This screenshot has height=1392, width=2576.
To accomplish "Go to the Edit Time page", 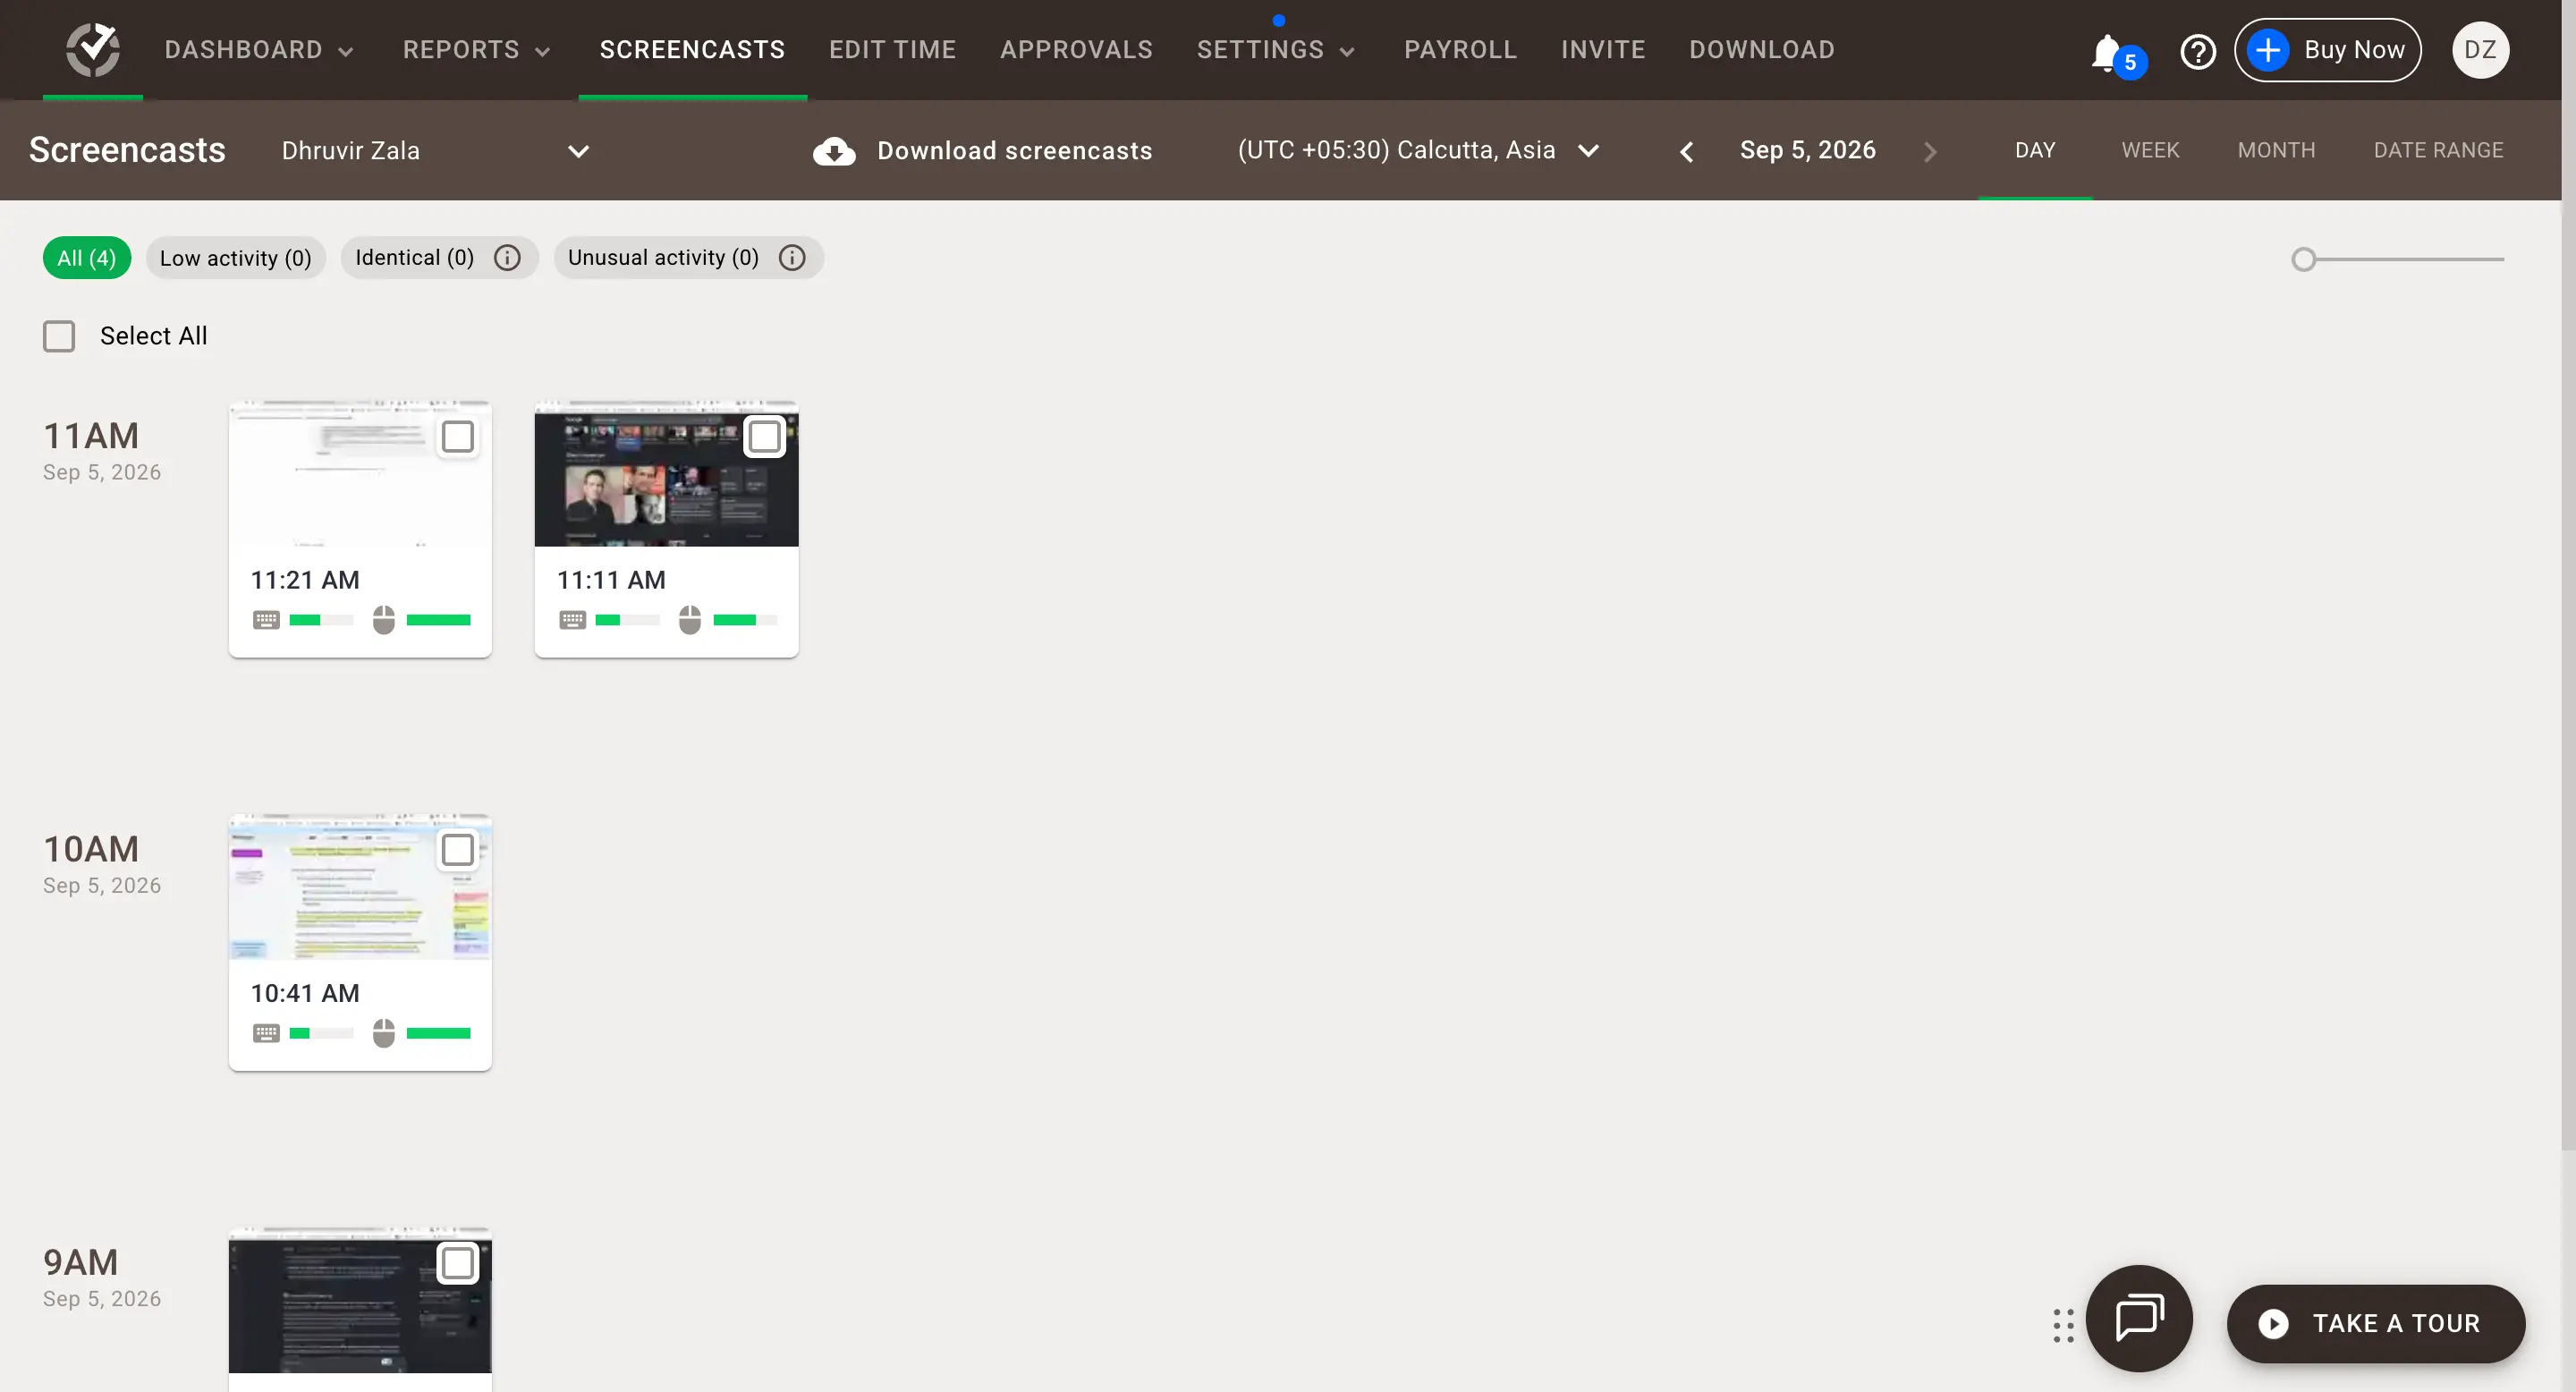I will coord(892,50).
